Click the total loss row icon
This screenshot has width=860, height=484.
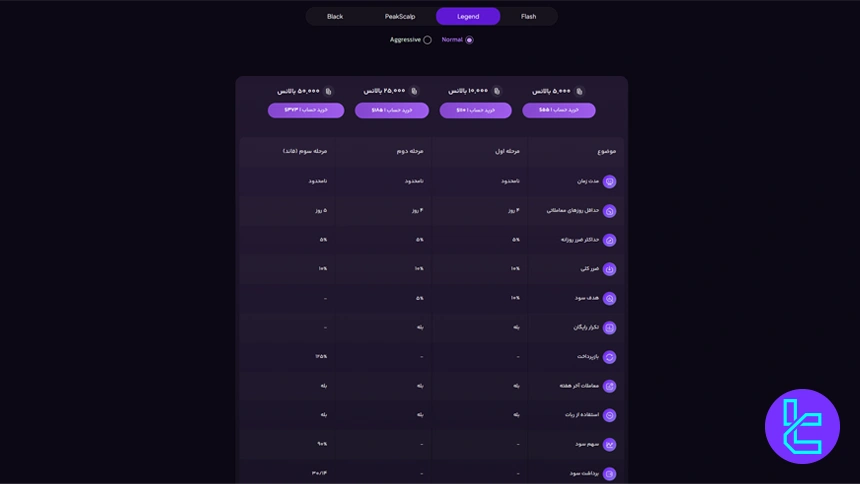coord(609,269)
